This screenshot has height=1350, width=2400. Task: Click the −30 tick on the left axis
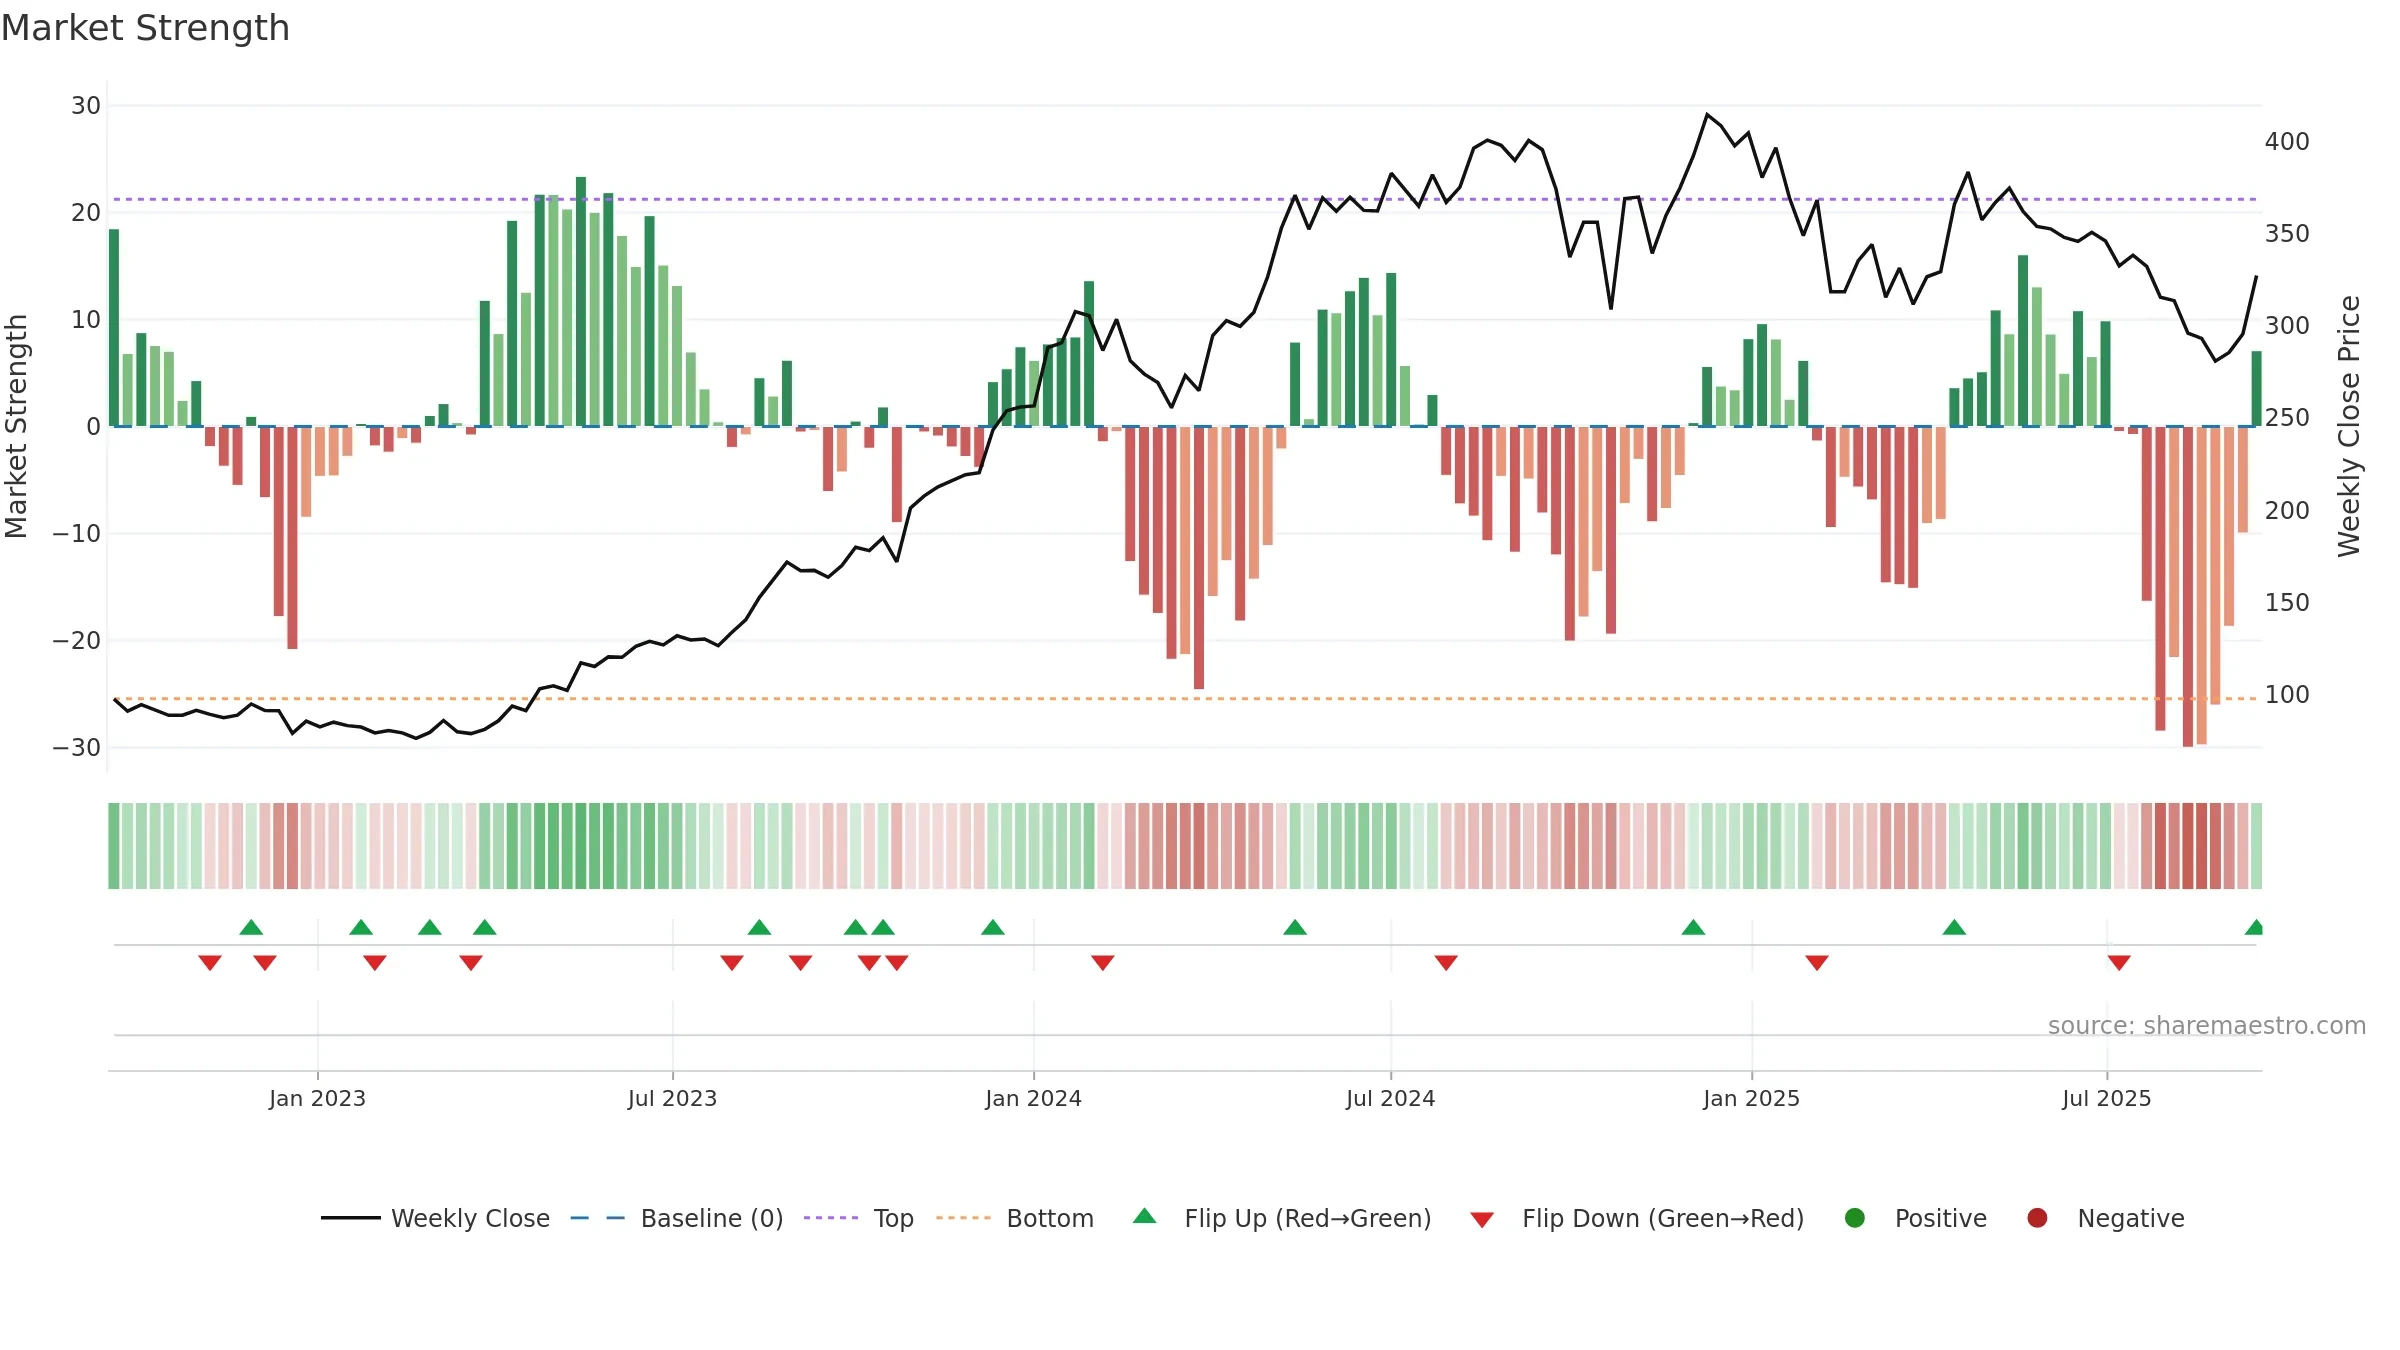coord(77,747)
